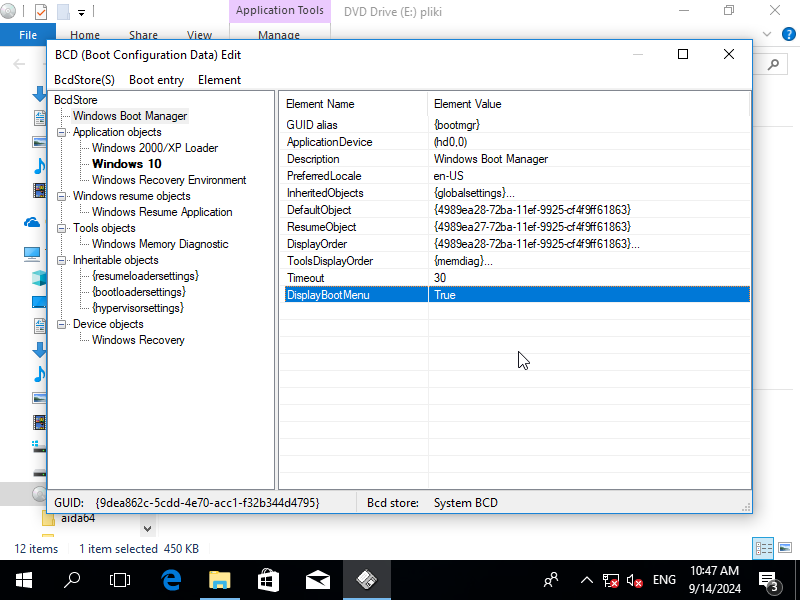
Task: Open the notification center icon
Action: [x=770, y=582]
